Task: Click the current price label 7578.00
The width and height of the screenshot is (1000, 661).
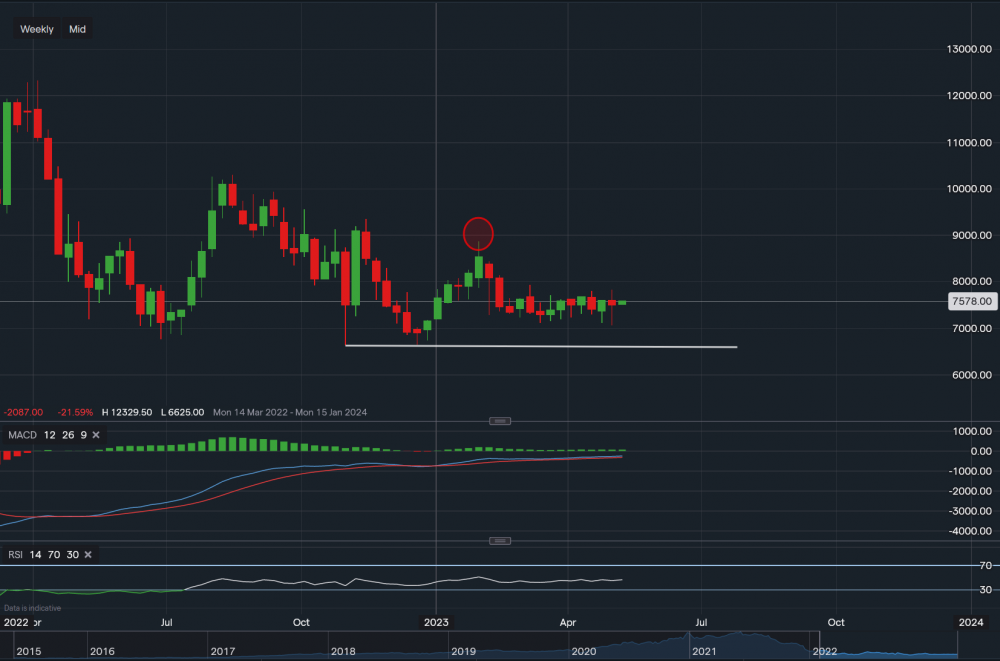Action: tap(971, 301)
